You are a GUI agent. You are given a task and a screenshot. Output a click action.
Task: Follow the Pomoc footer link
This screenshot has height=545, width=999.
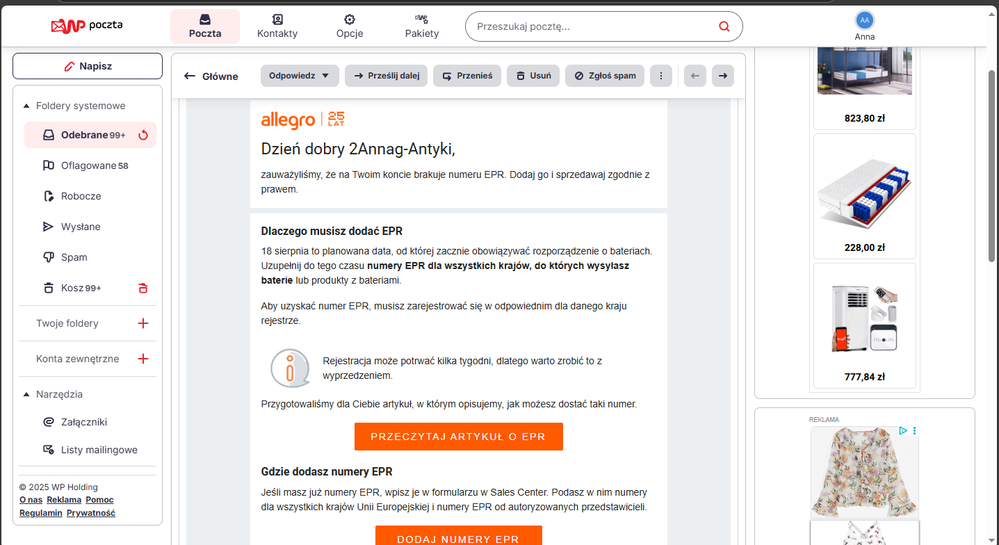tap(99, 500)
